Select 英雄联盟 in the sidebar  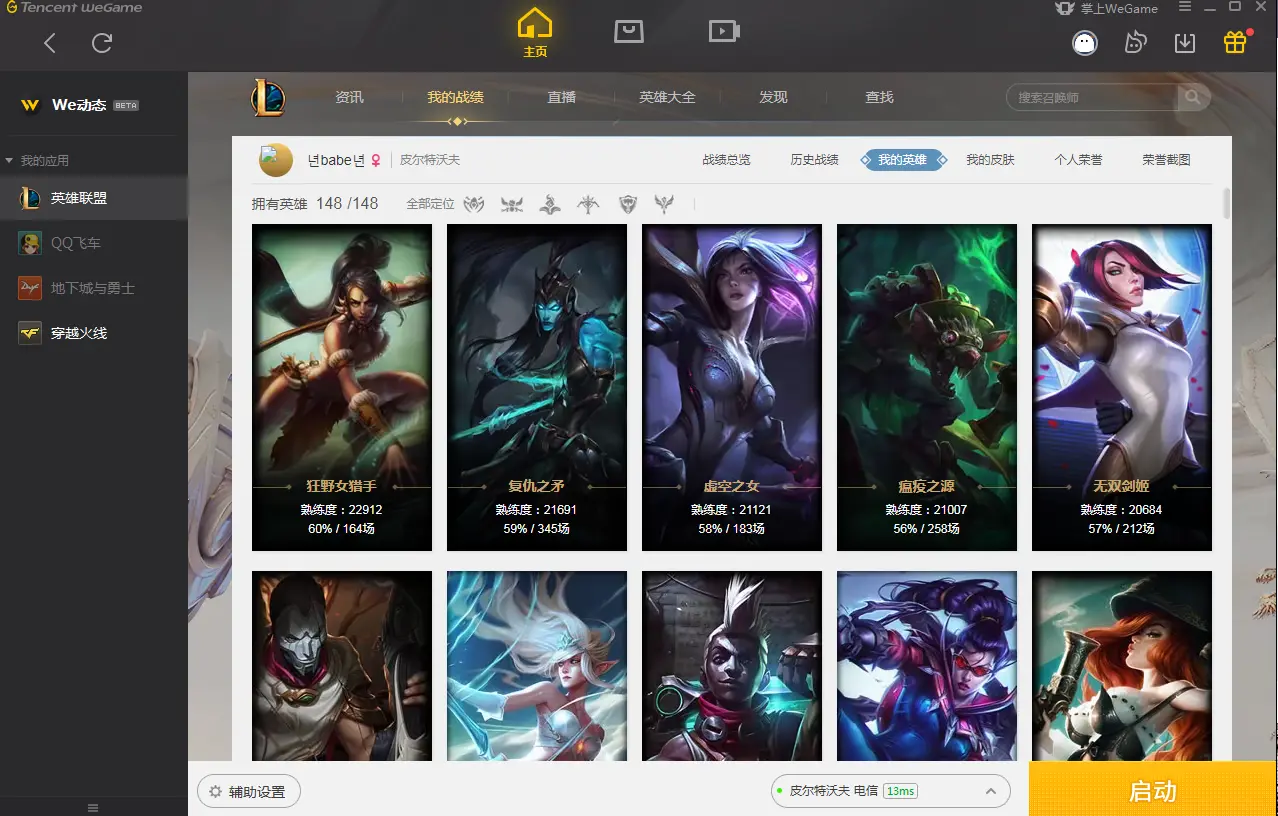94,198
